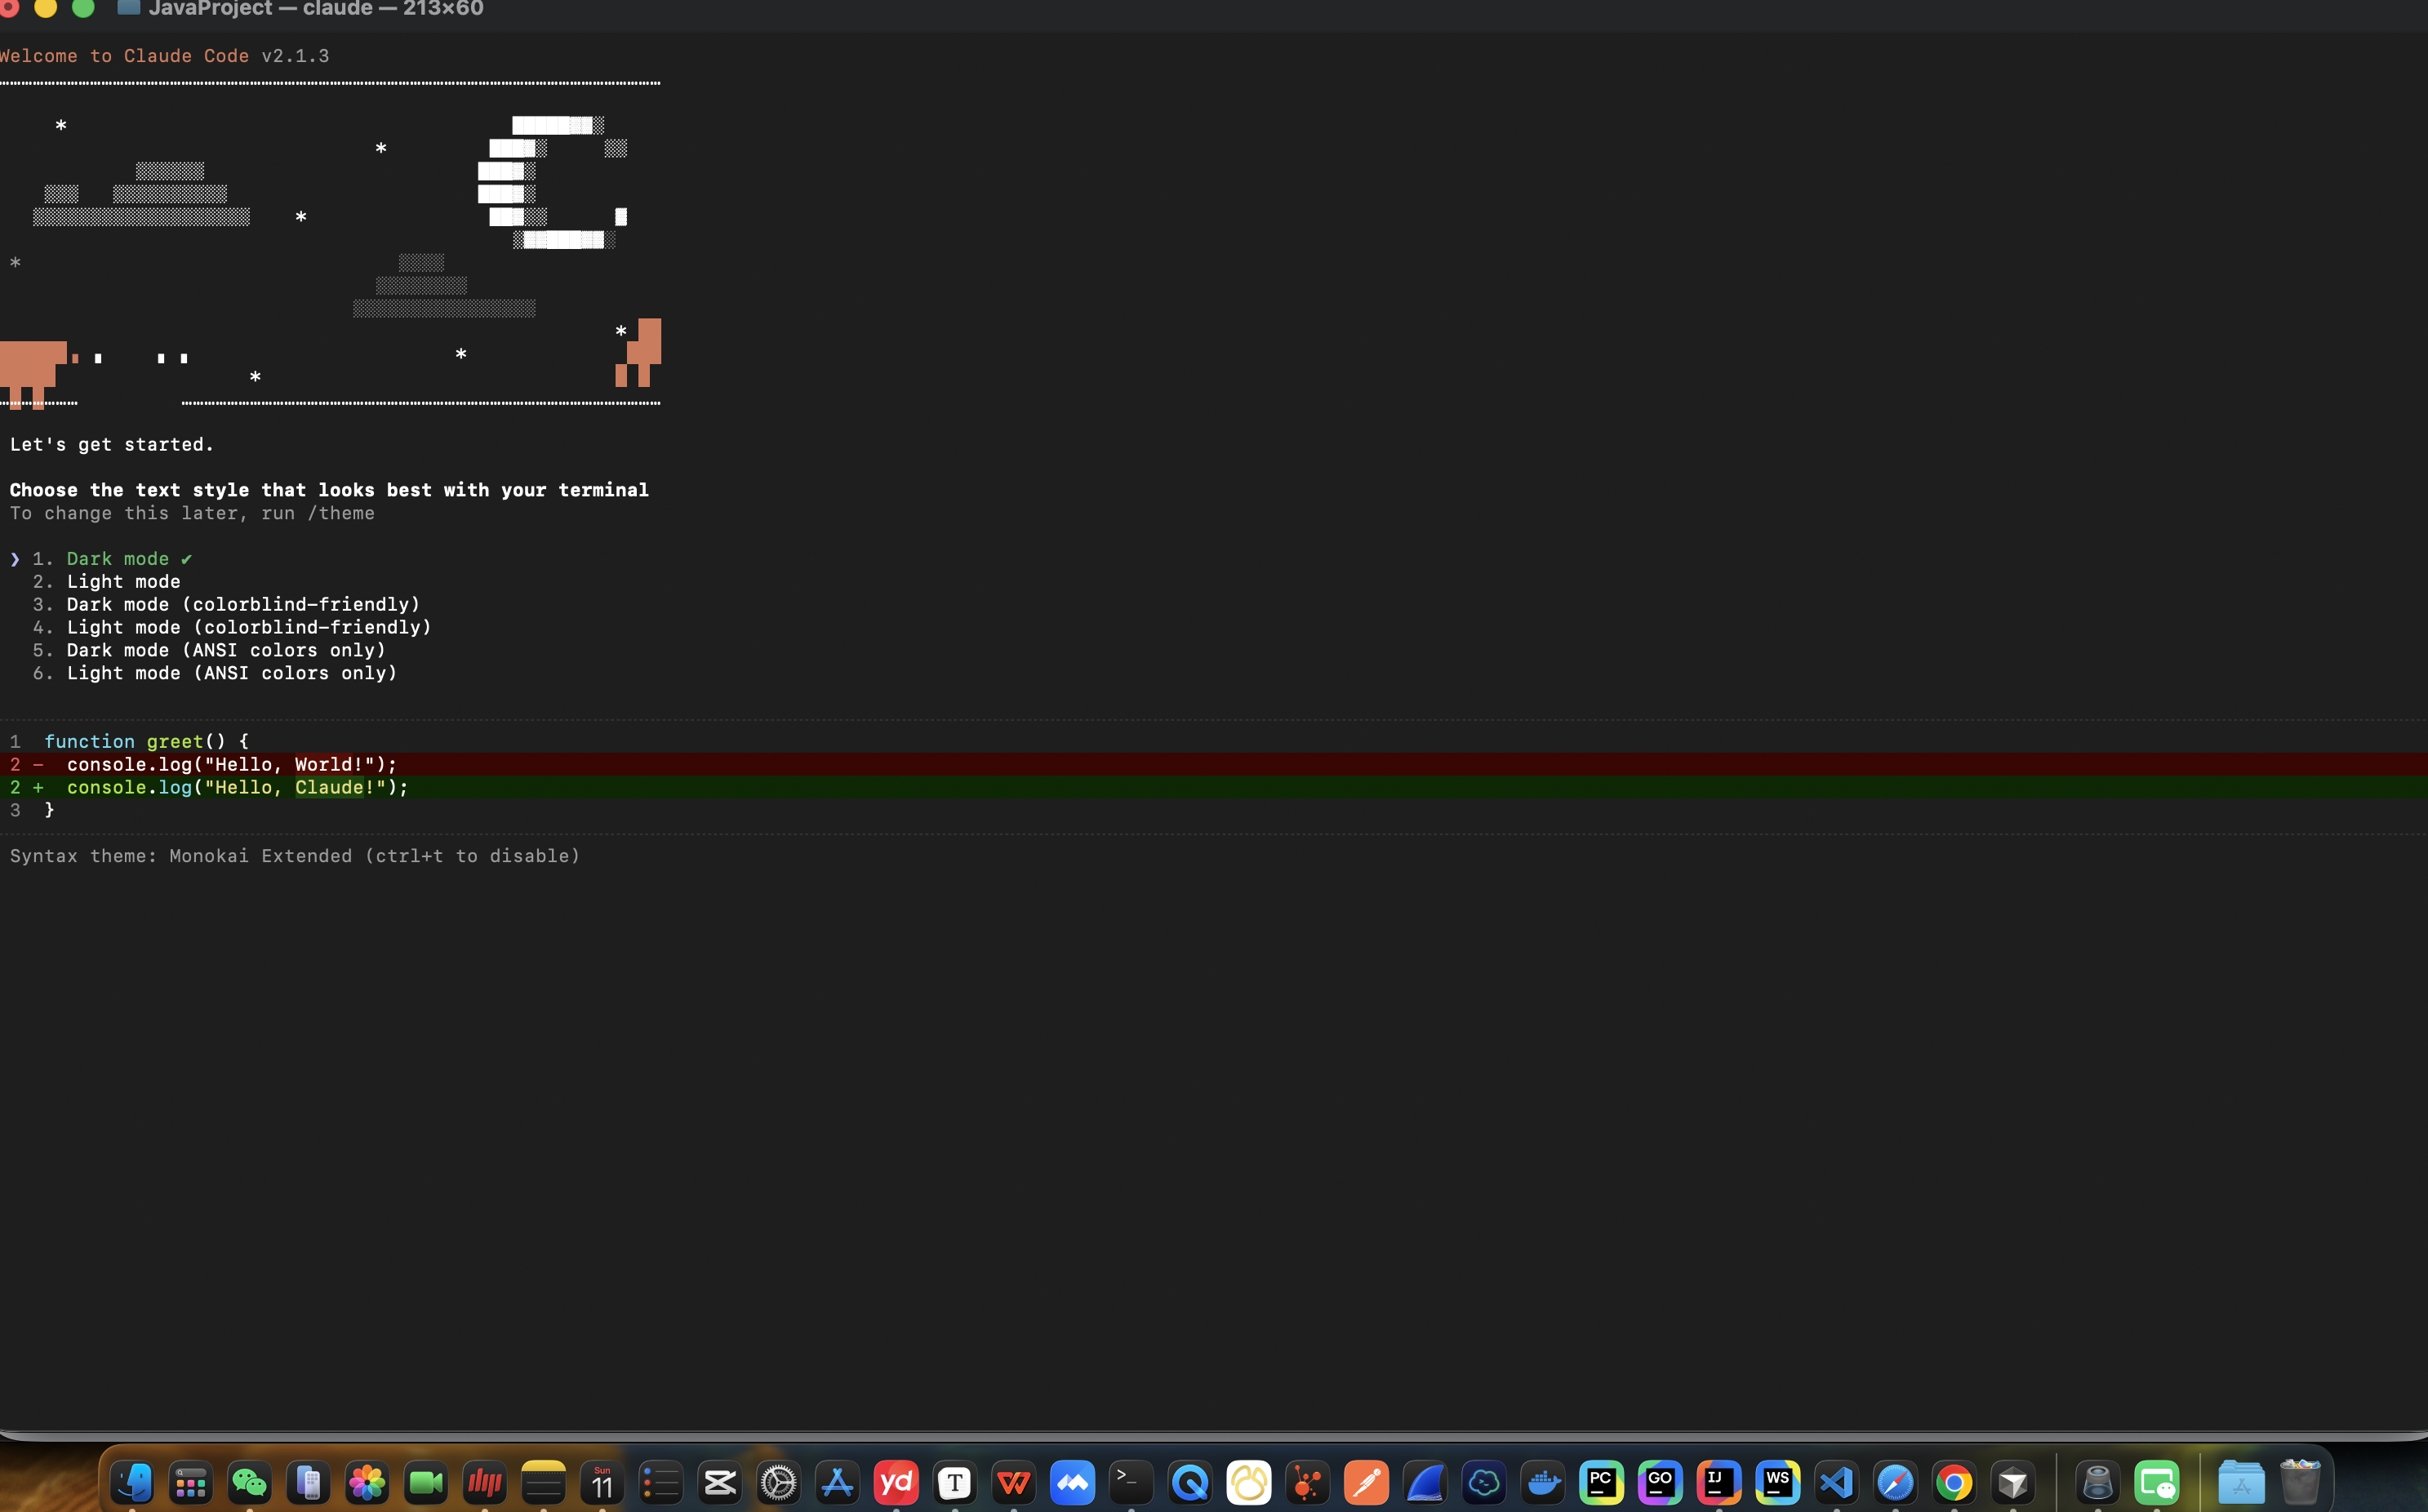Open Postman from the dock
This screenshot has width=2428, height=1512.
coord(1366,1482)
